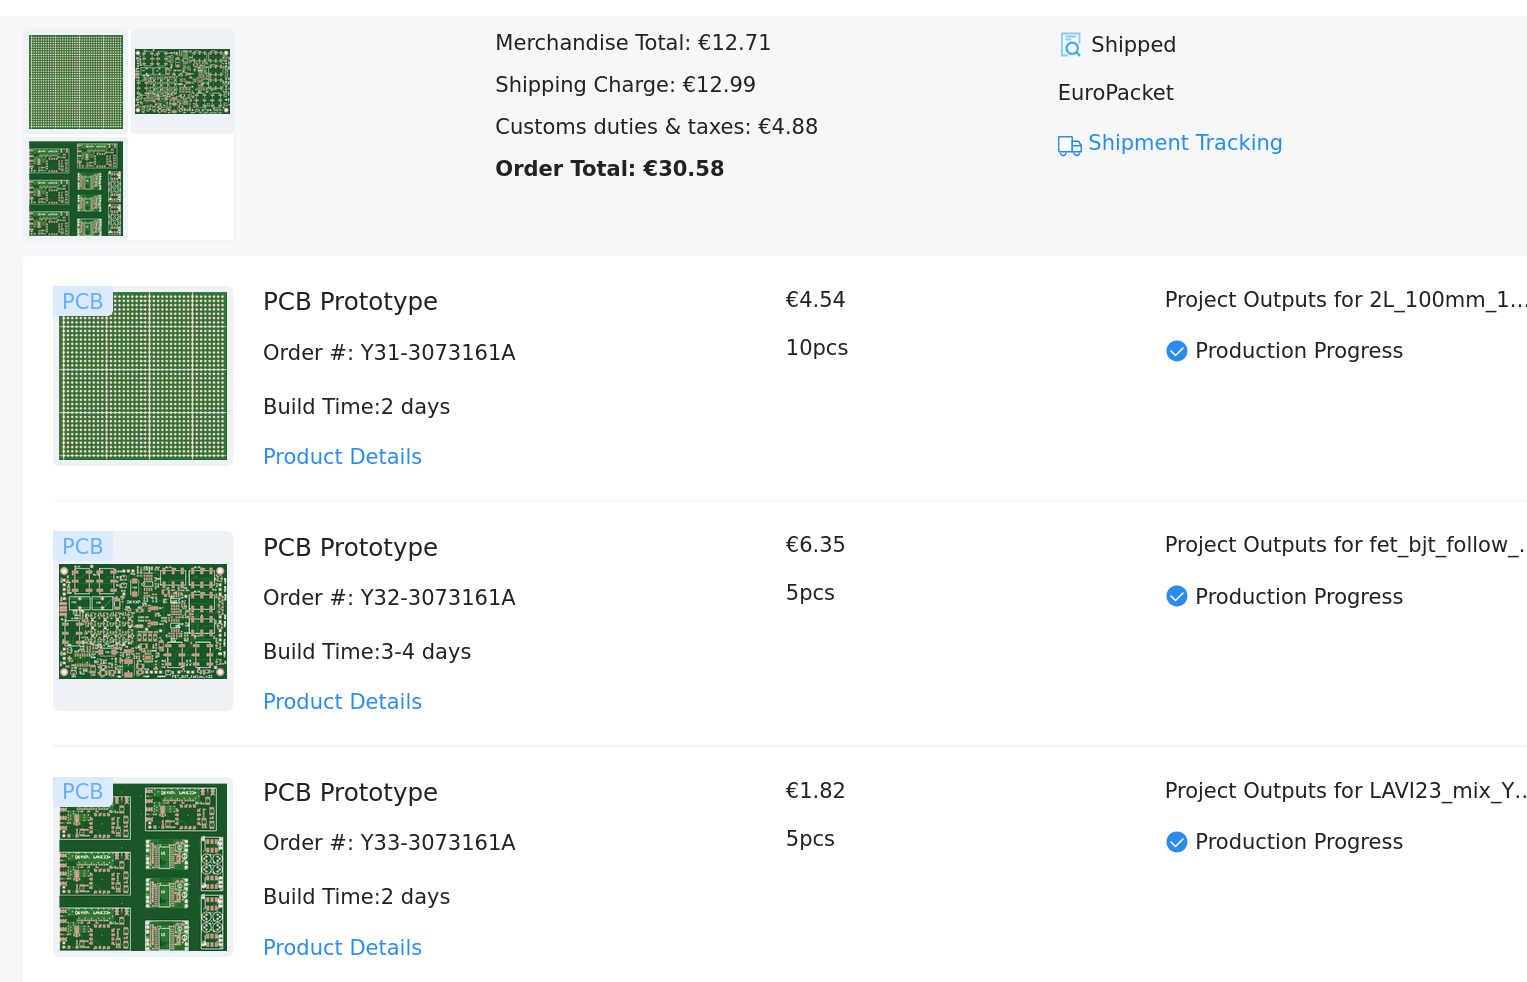
Task: Click the PCB badge on the third item
Action: point(82,791)
